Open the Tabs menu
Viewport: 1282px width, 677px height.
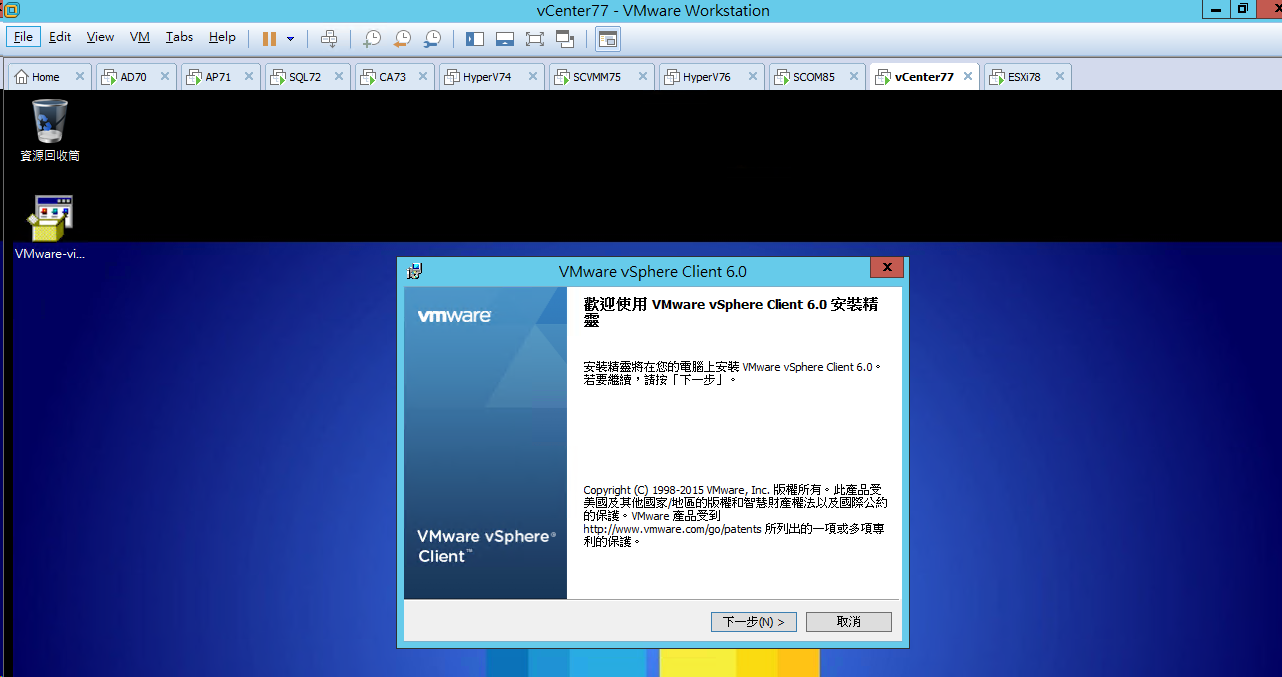pos(179,37)
